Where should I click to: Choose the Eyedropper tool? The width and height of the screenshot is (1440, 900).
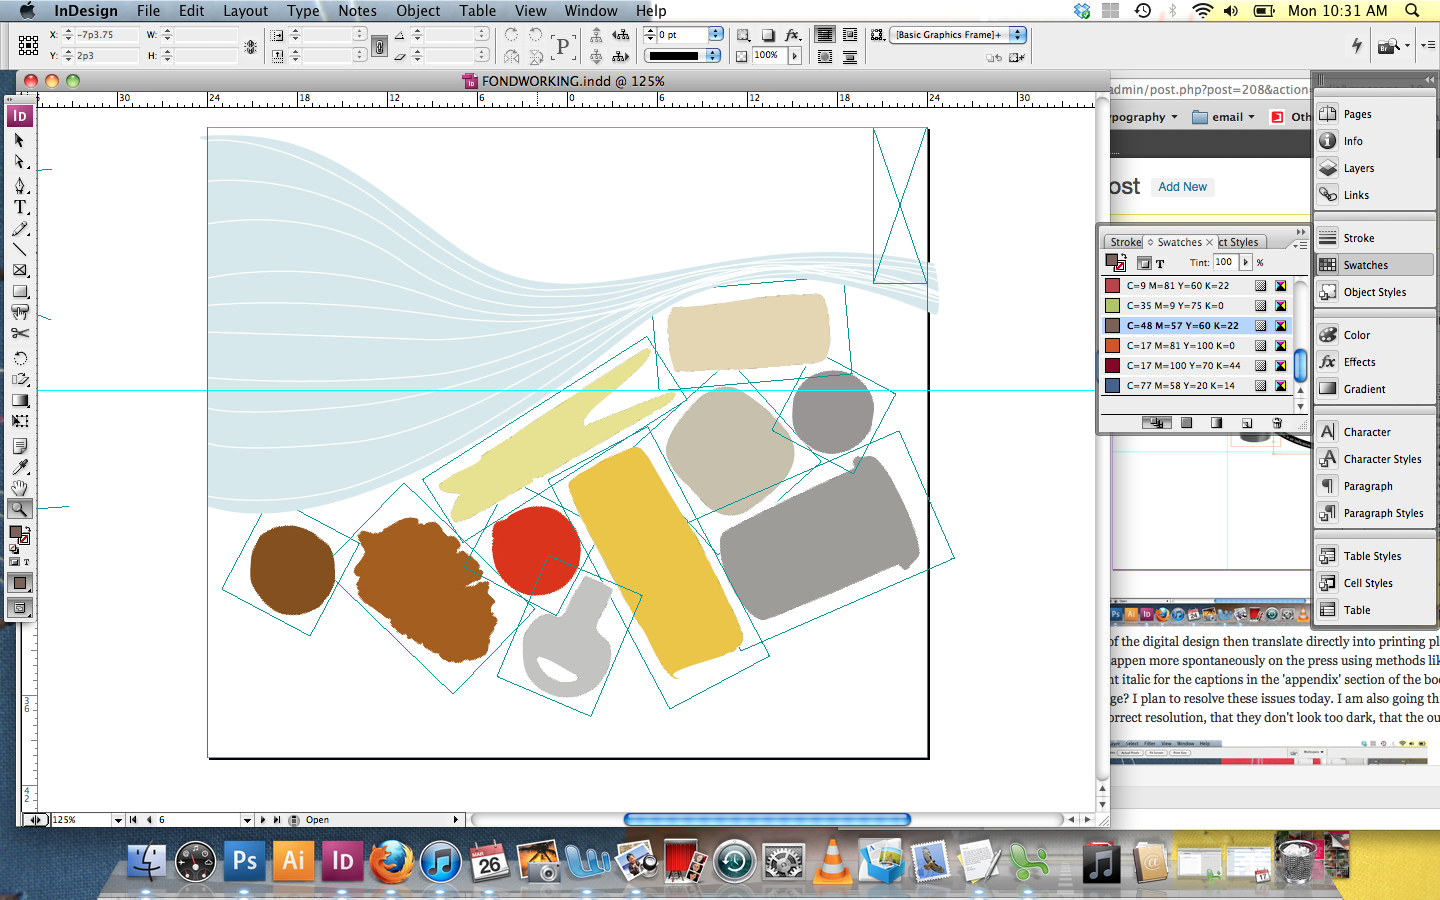coord(19,467)
